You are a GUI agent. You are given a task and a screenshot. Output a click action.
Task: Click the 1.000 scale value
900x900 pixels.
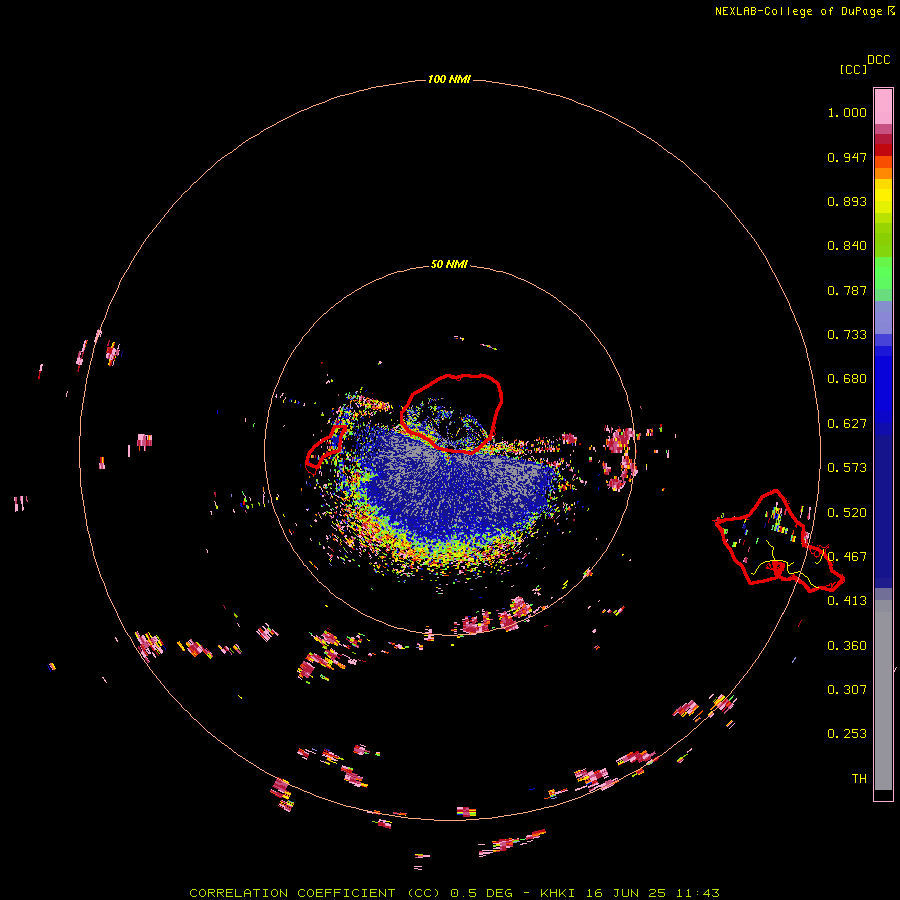coord(847,112)
